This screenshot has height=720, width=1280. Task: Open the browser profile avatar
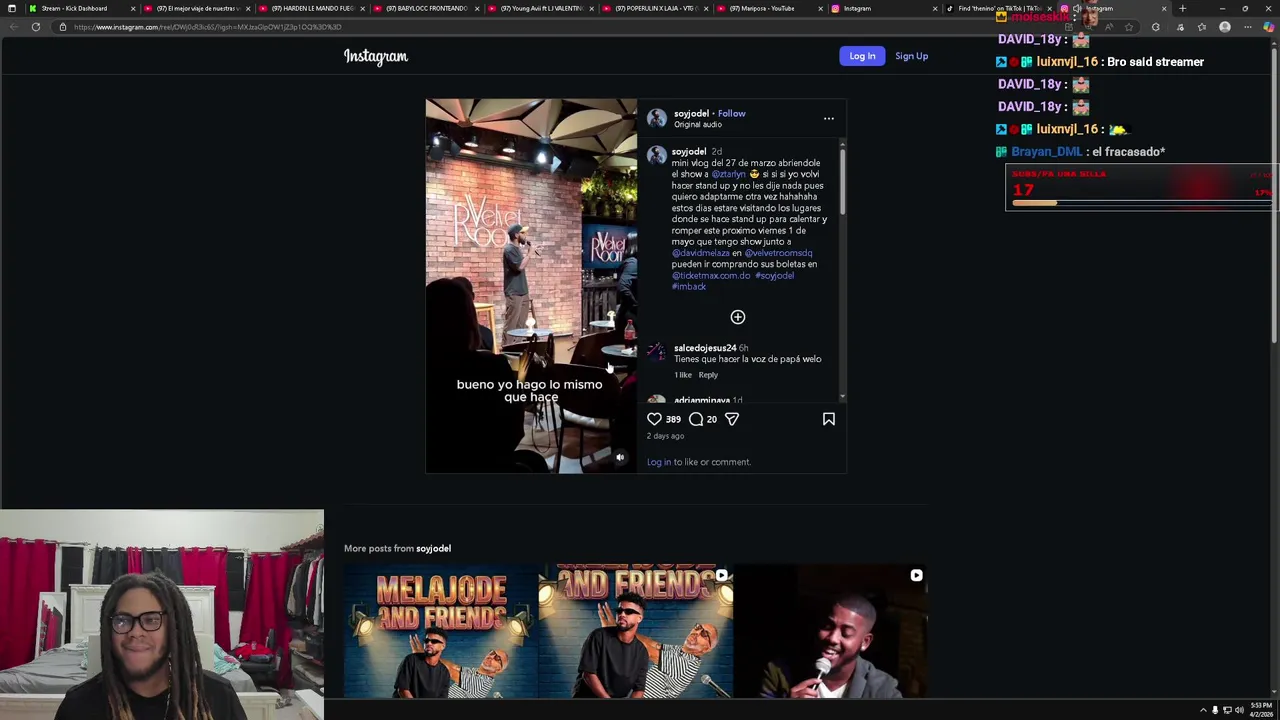(x=1225, y=27)
